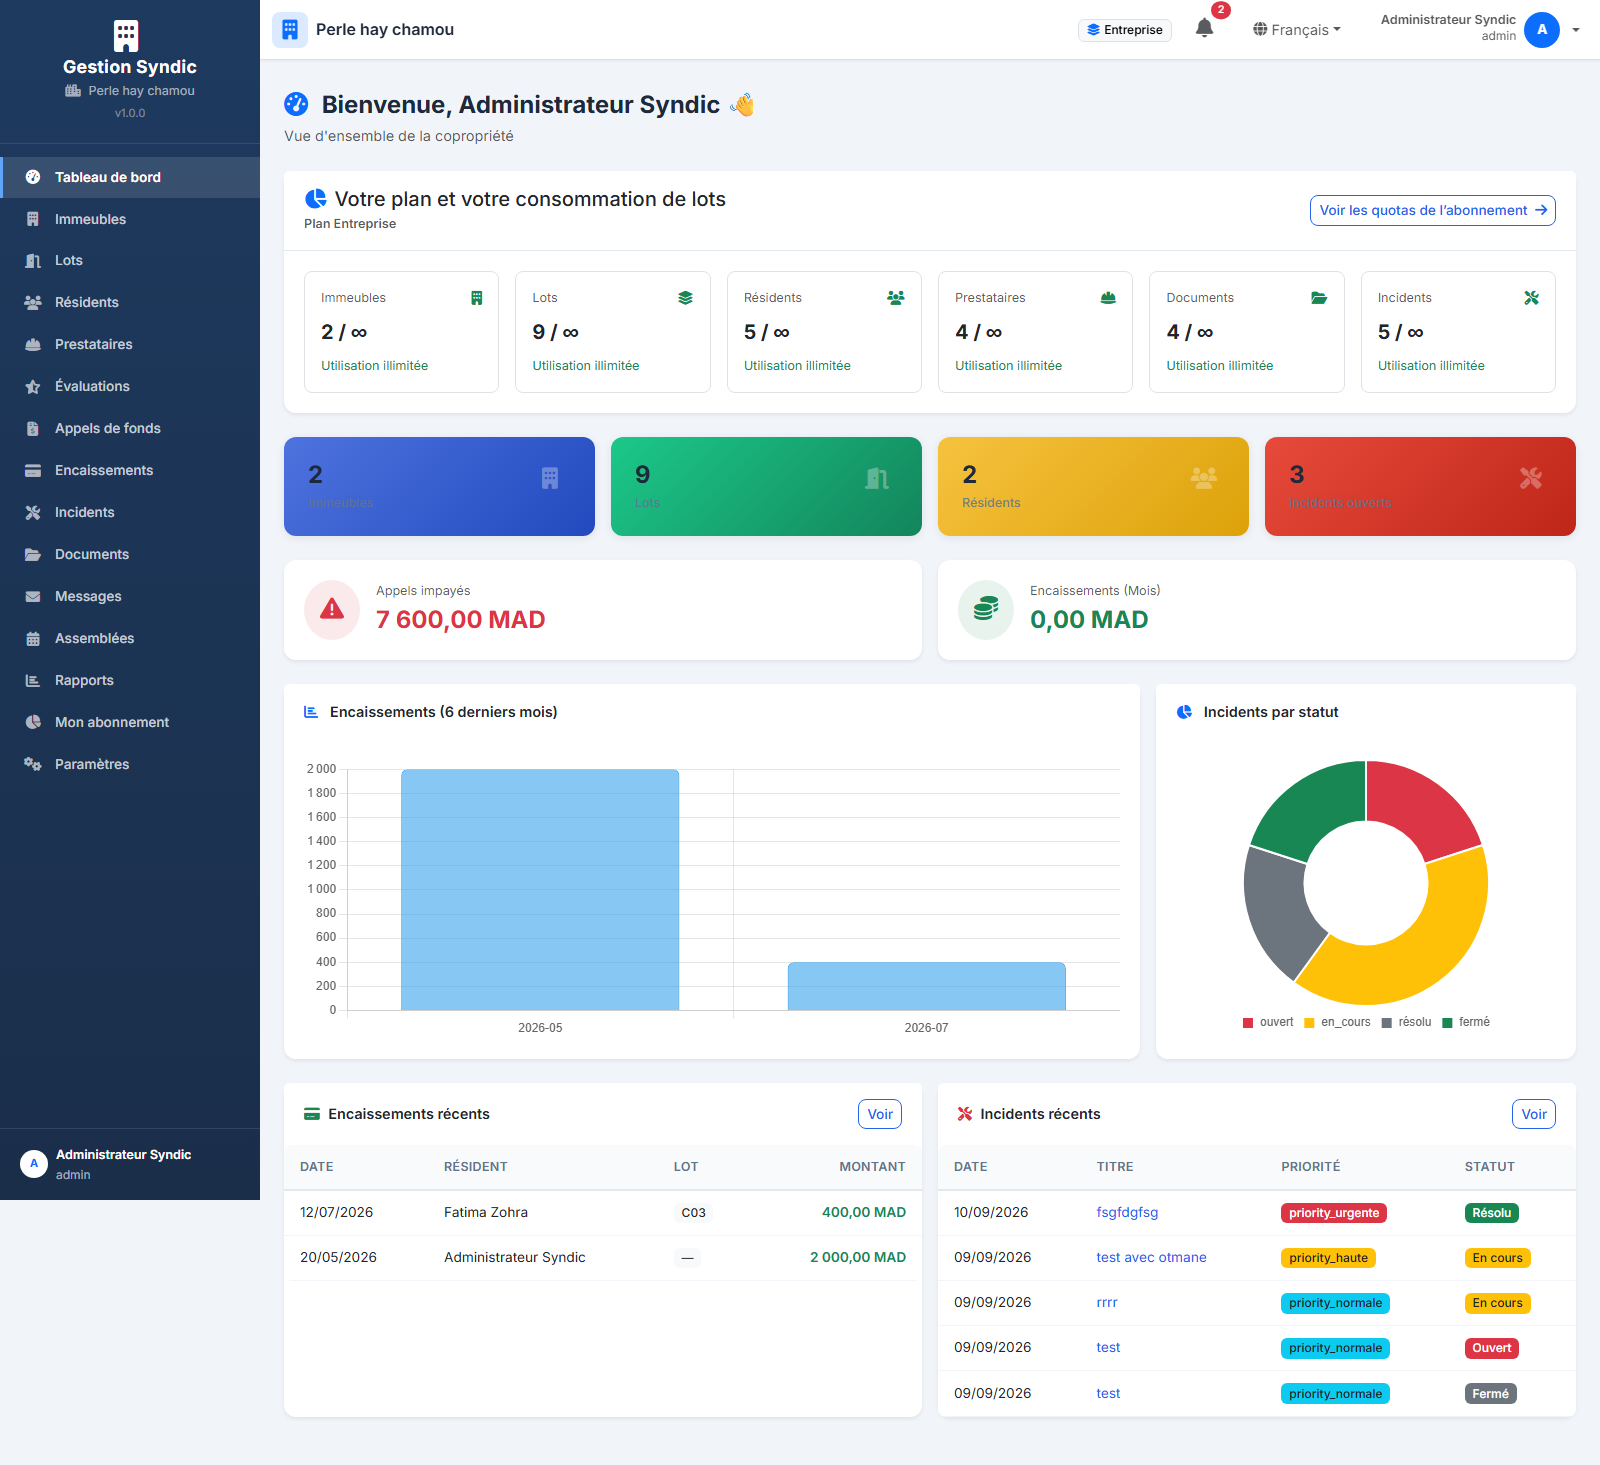
Task: Click Voir les quotas de l'abonnement button
Action: [x=1432, y=210]
